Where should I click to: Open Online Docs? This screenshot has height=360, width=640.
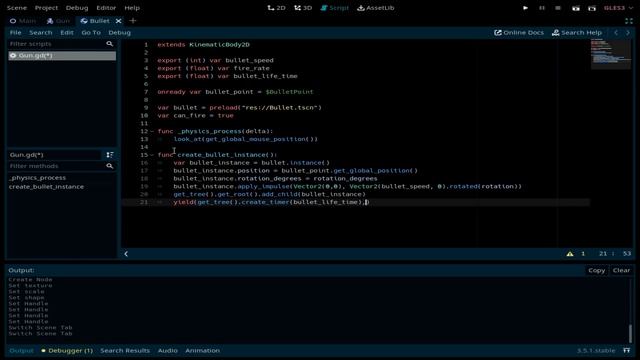[x=519, y=32]
